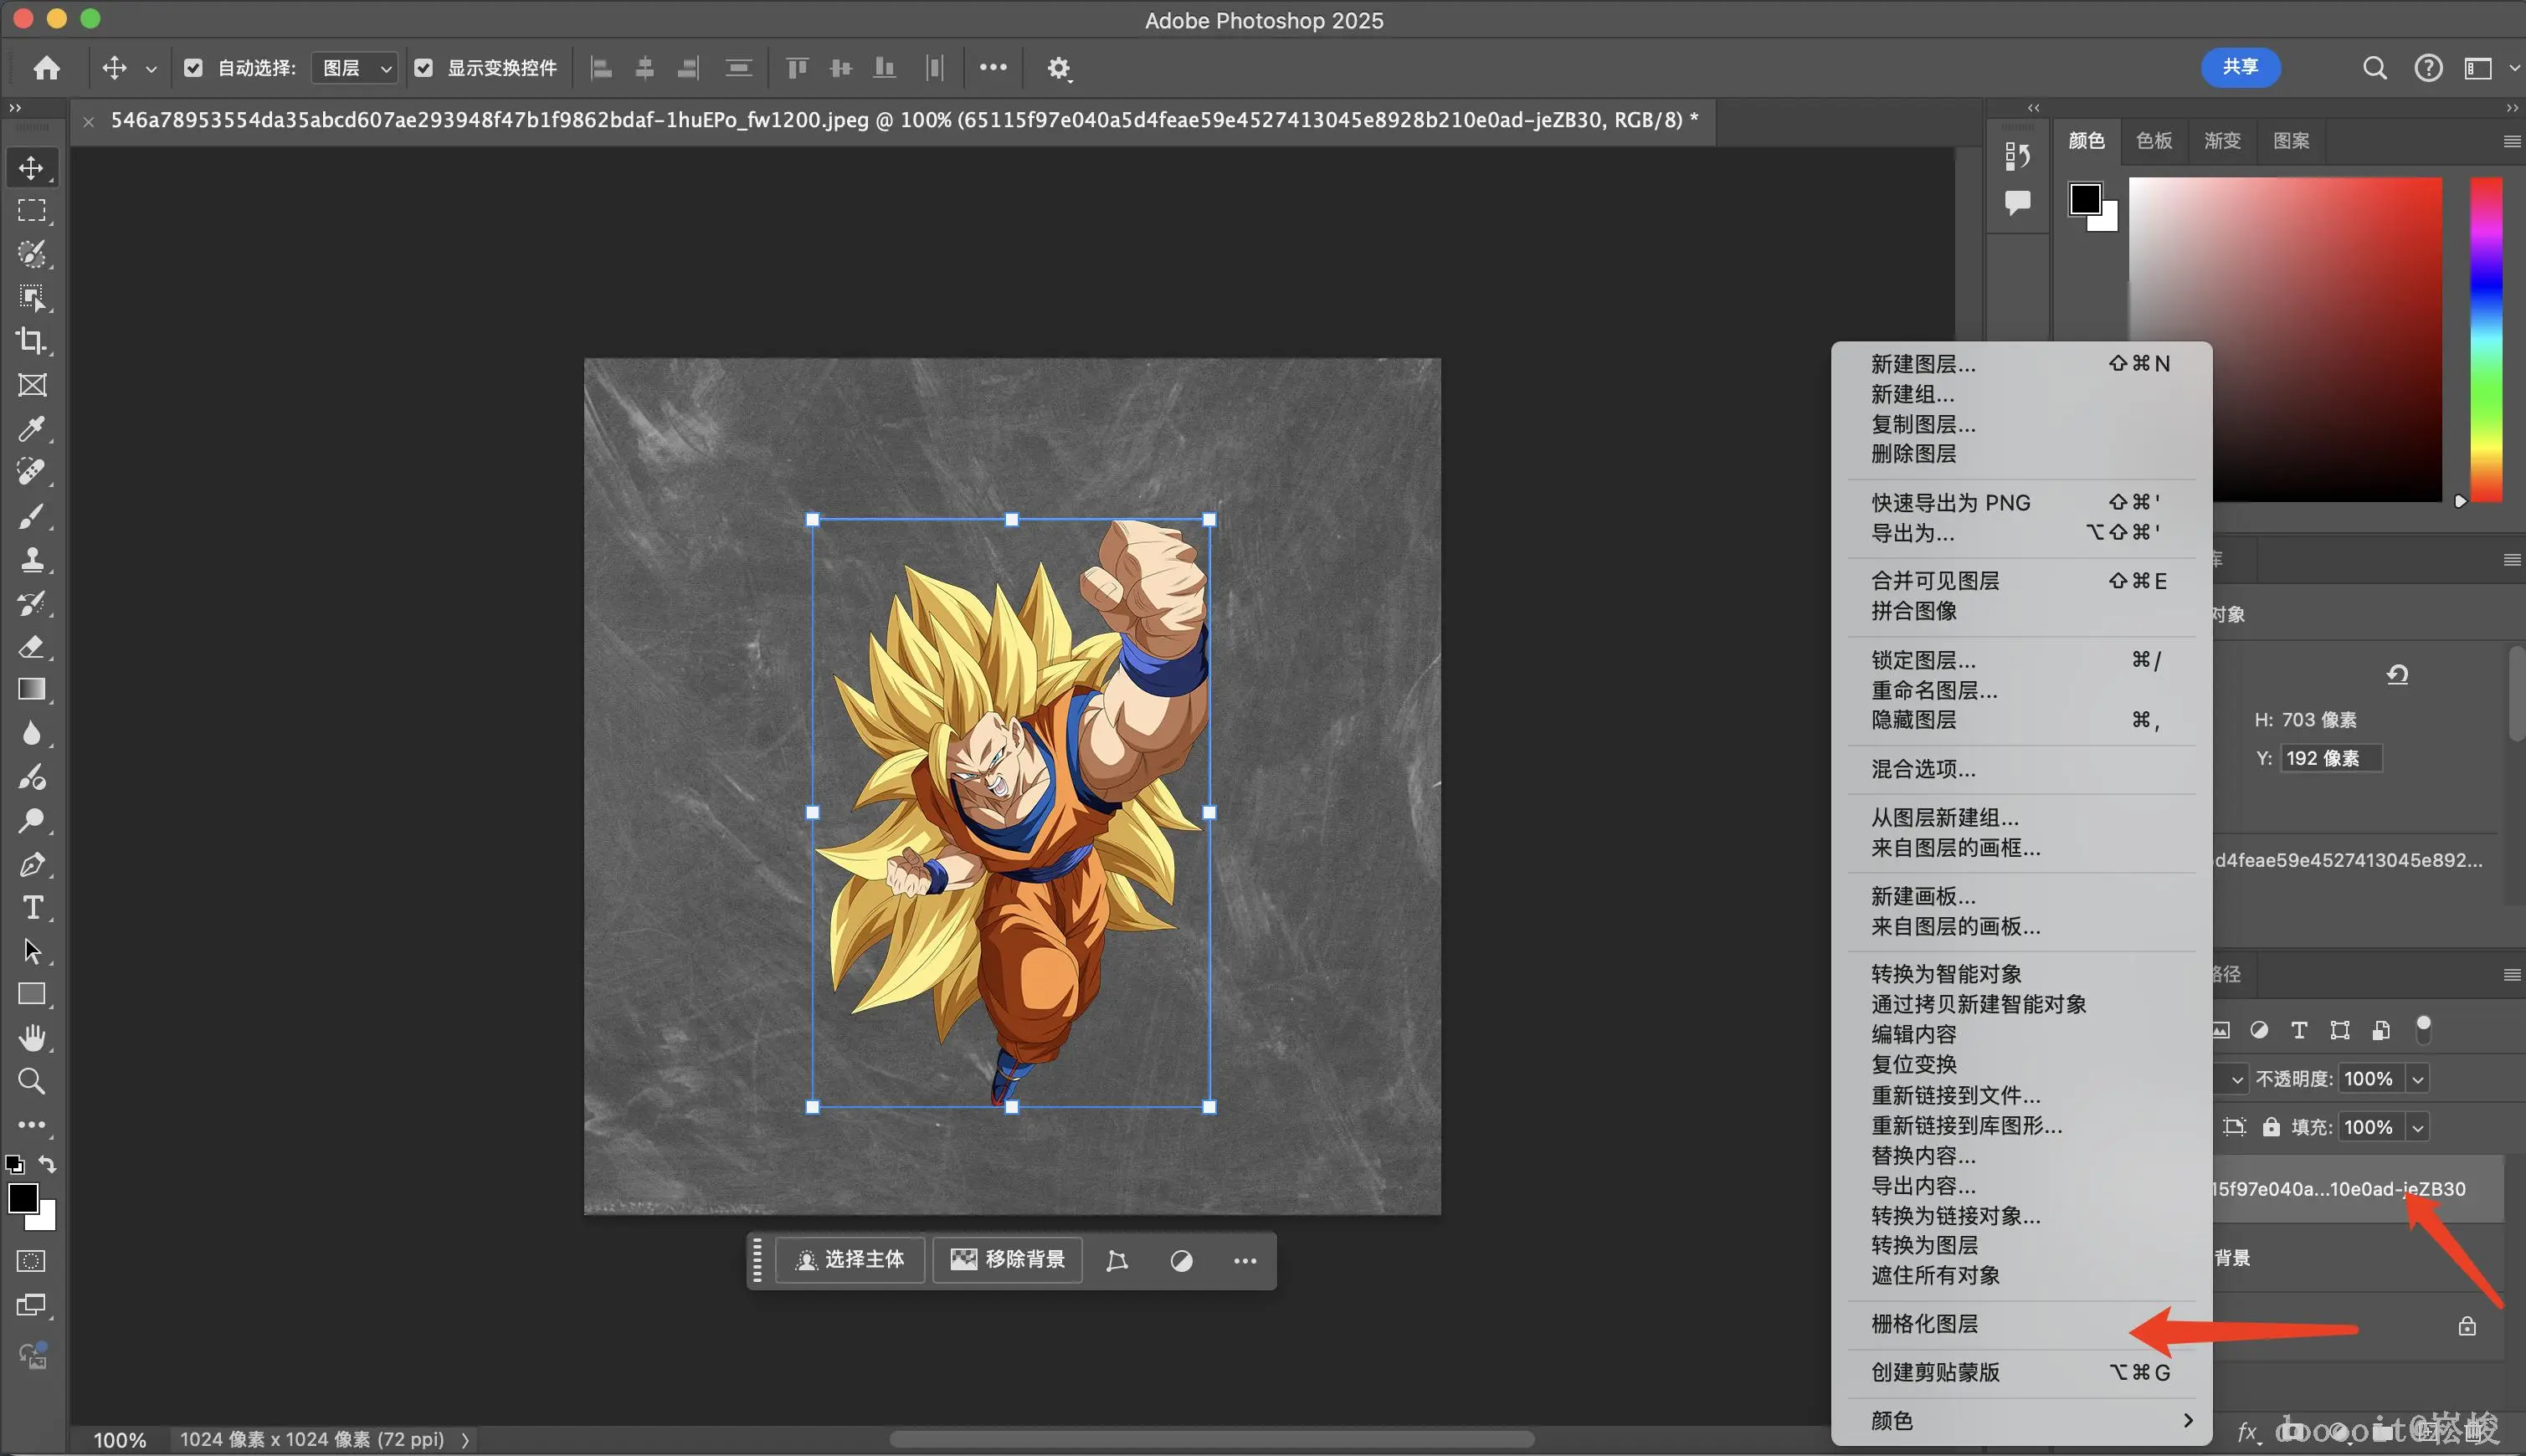Select the Brush tool

pos(31,516)
